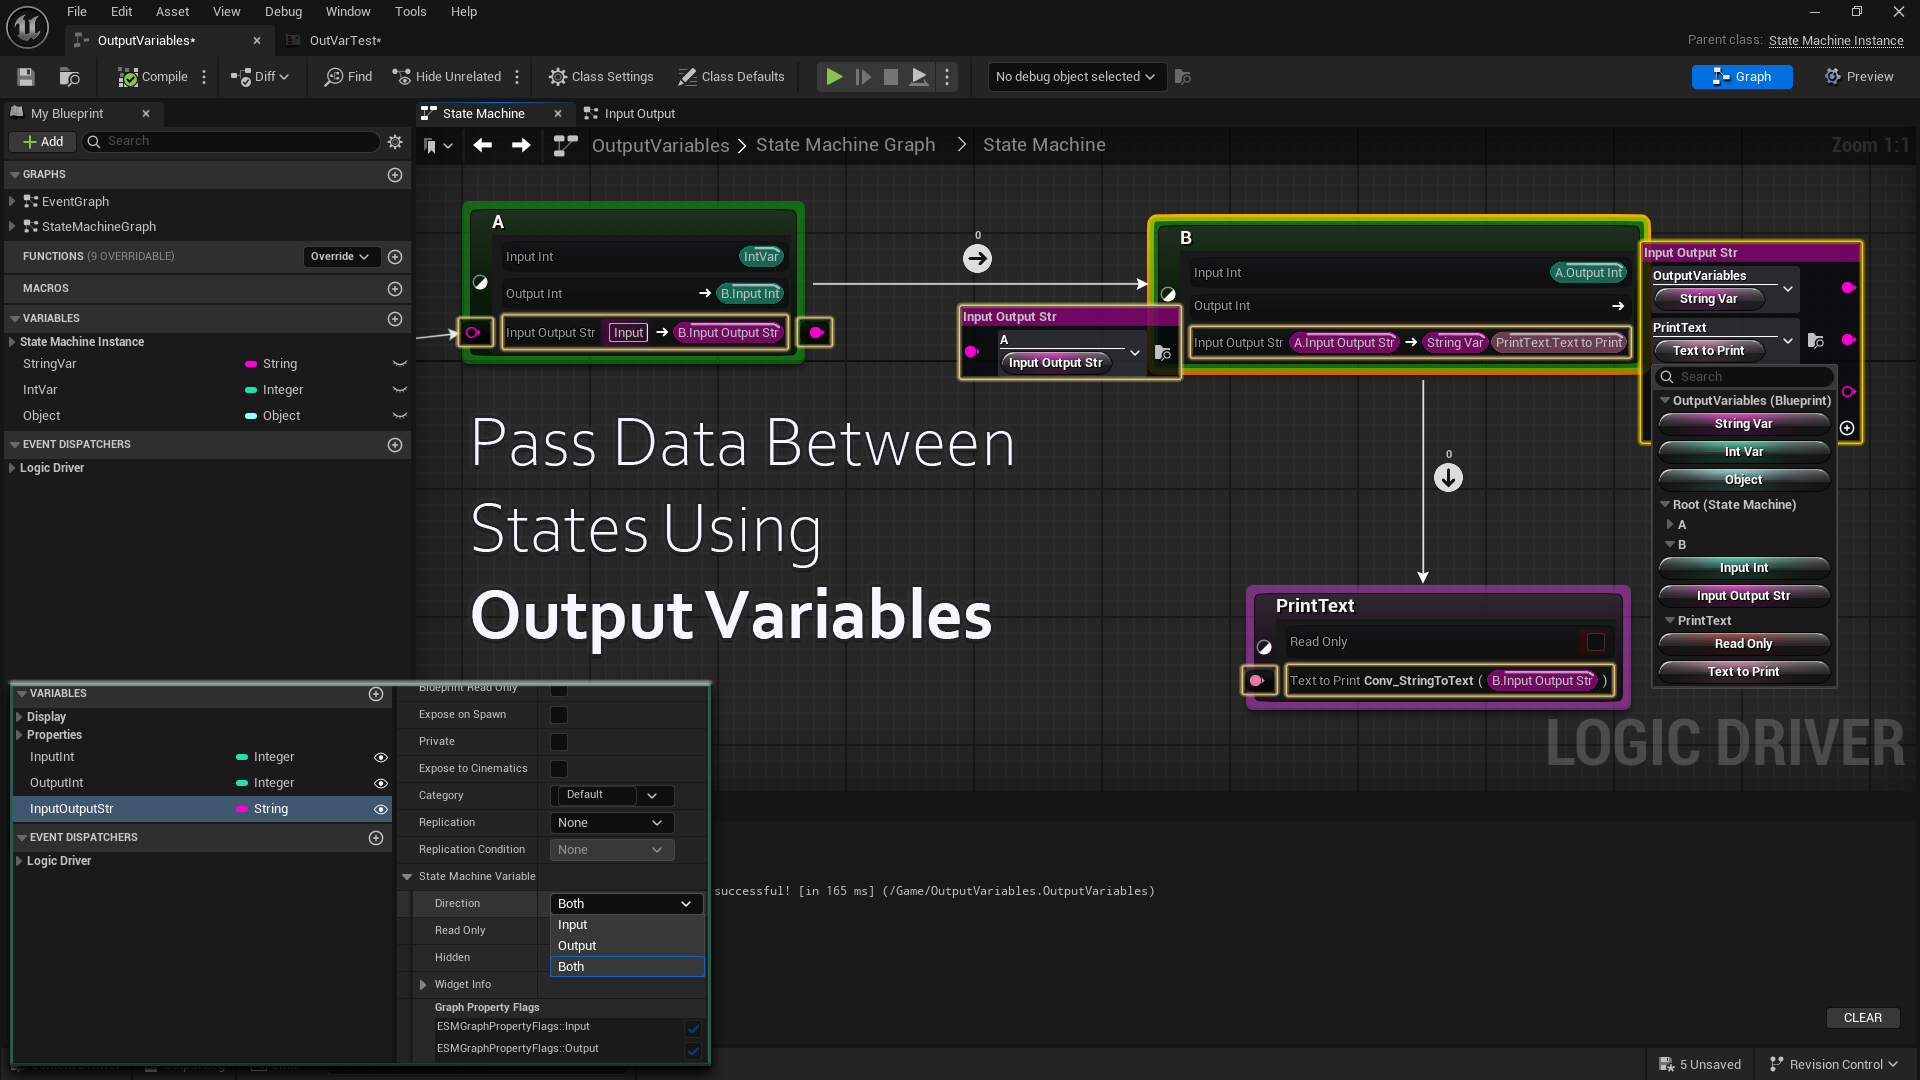Toggle eye for InputInt variable
The width and height of the screenshot is (1920, 1080).
click(381, 758)
